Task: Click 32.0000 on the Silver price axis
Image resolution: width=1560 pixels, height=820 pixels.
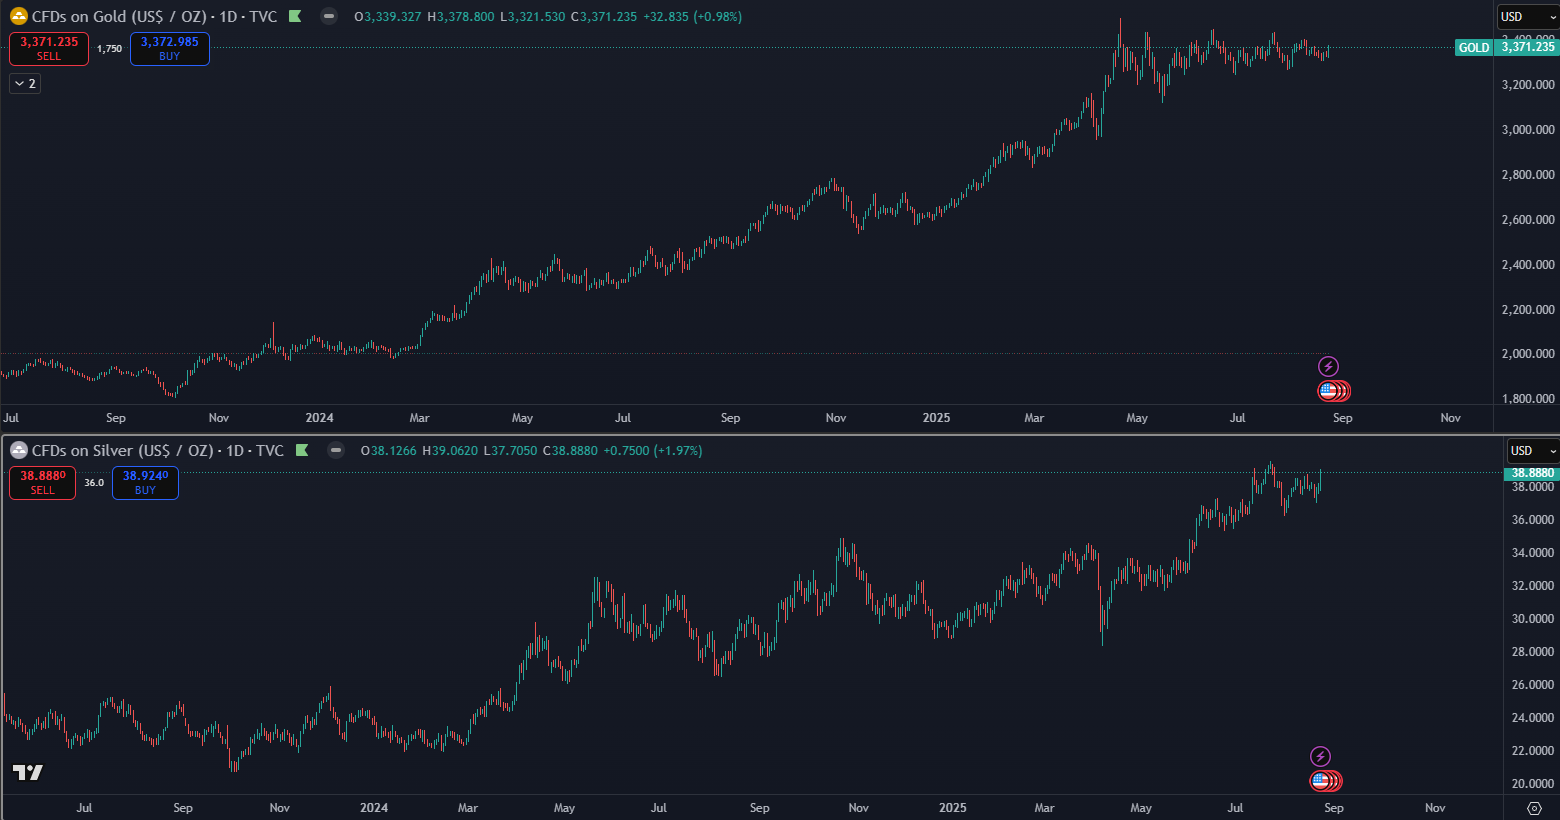Action: (1532, 586)
